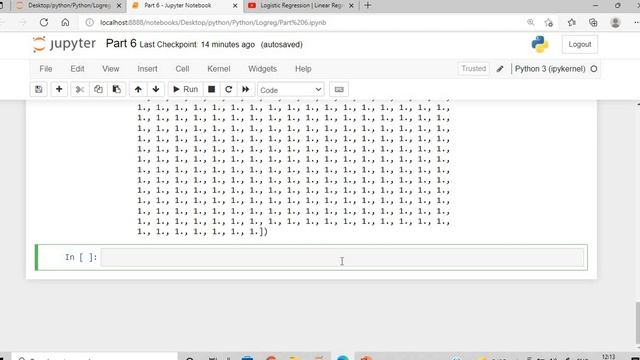Go to the browser home page
Screen dimensions: 640x360
click(65, 22)
